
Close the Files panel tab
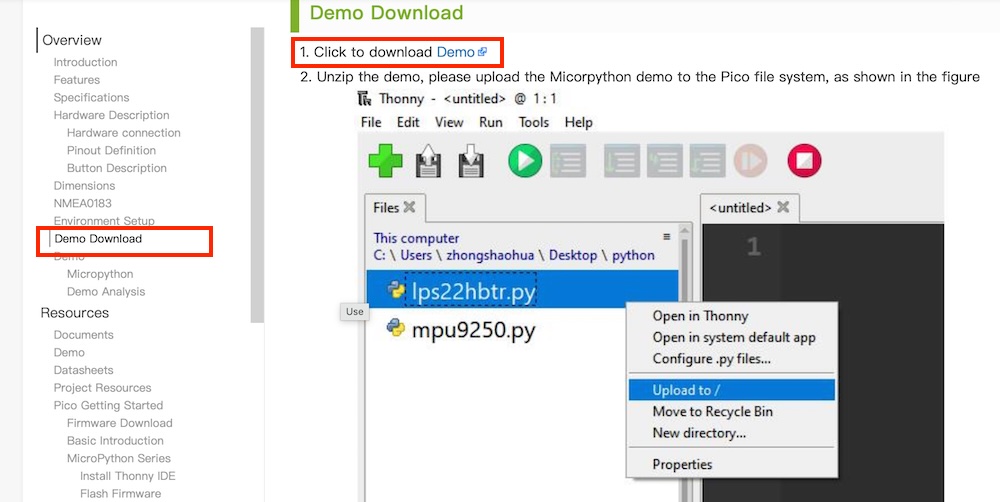click(409, 208)
